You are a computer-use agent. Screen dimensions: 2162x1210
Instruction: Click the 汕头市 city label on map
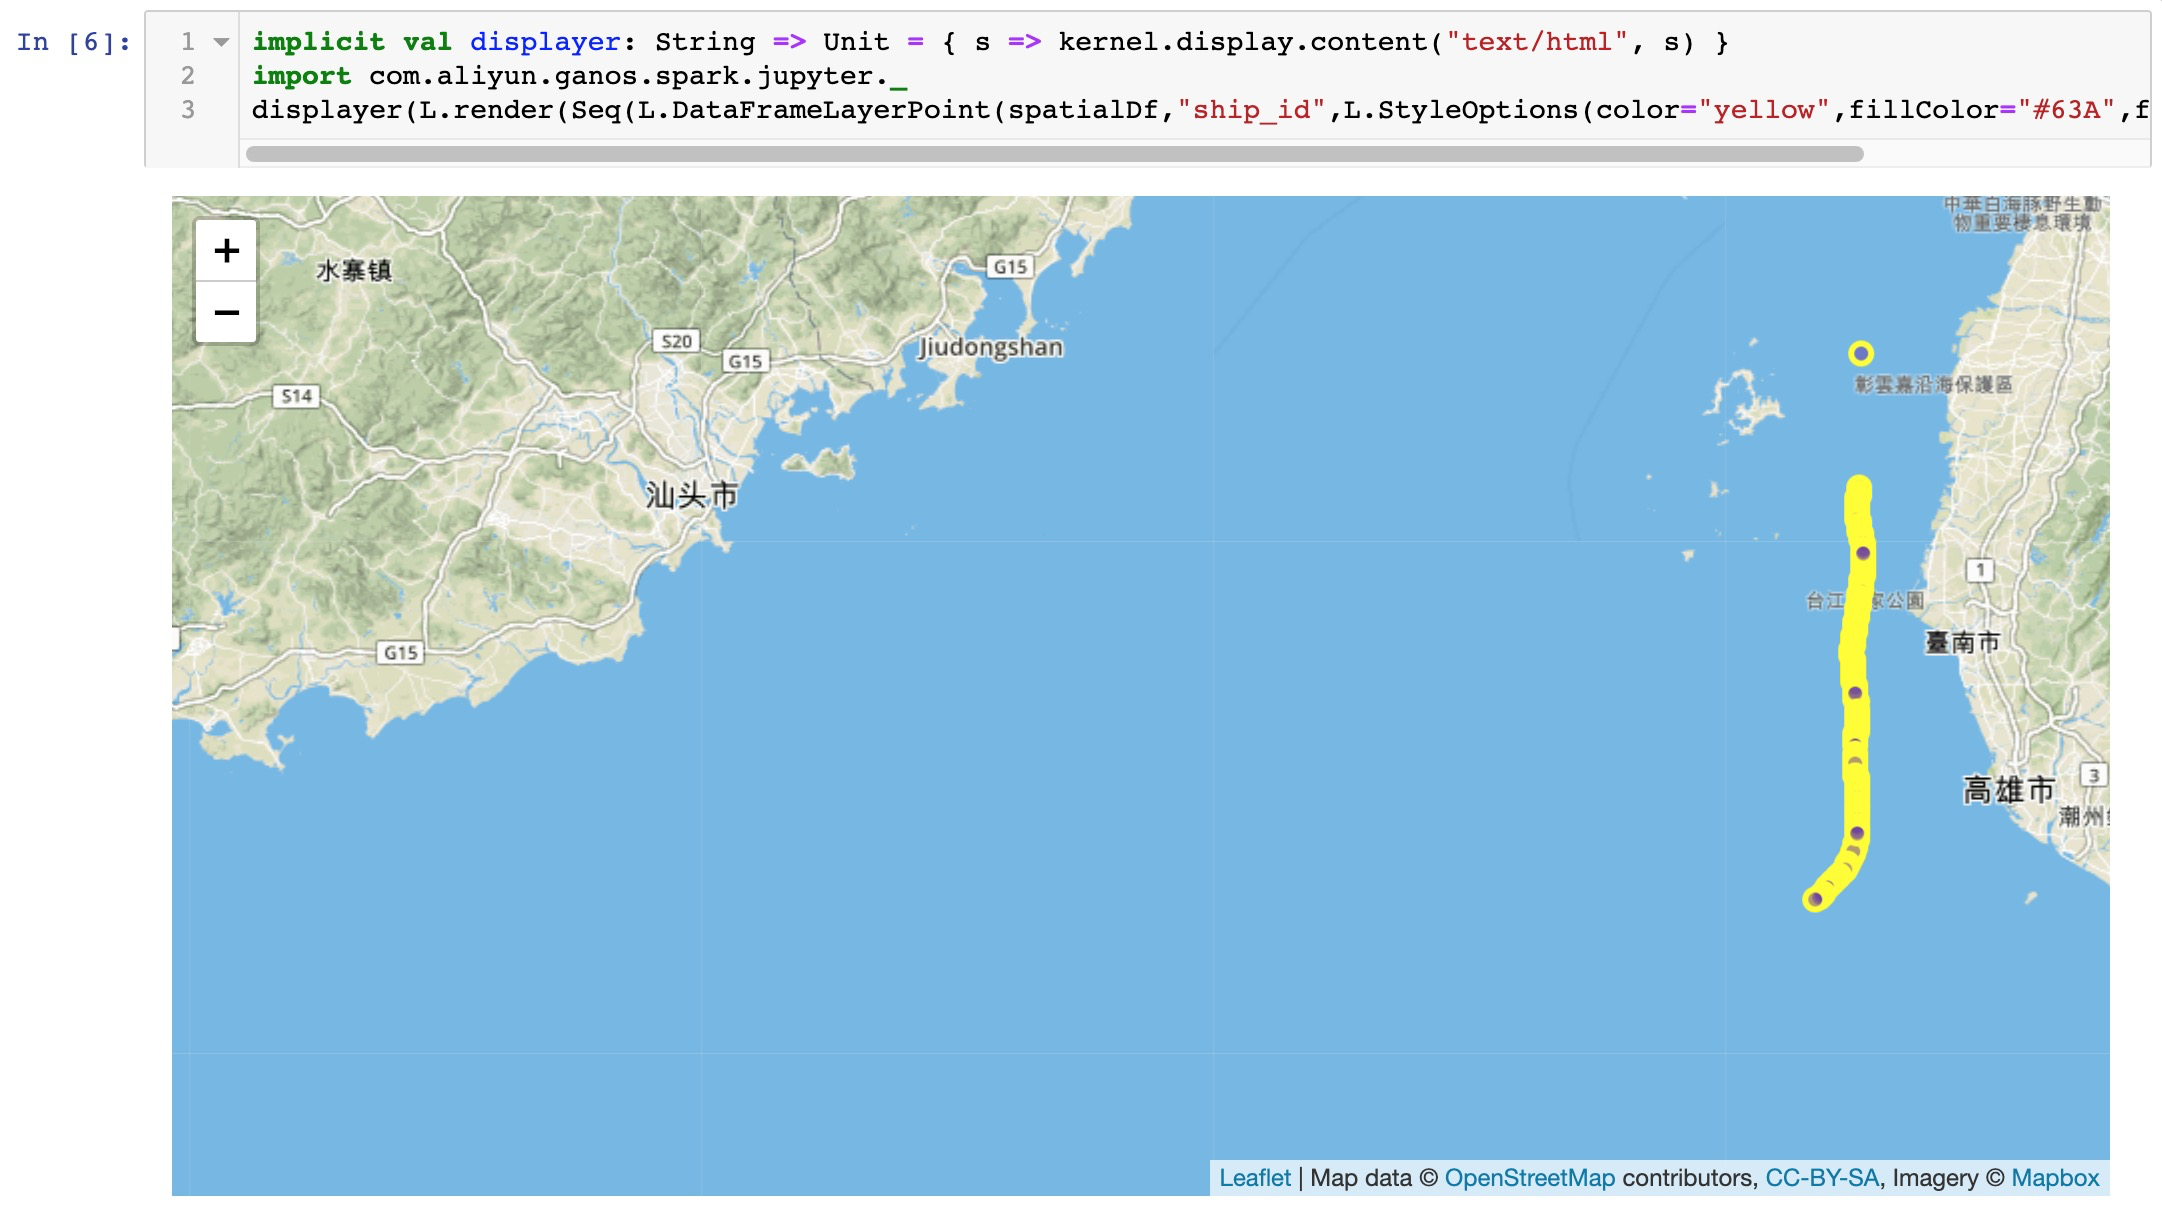pyautogui.click(x=691, y=495)
